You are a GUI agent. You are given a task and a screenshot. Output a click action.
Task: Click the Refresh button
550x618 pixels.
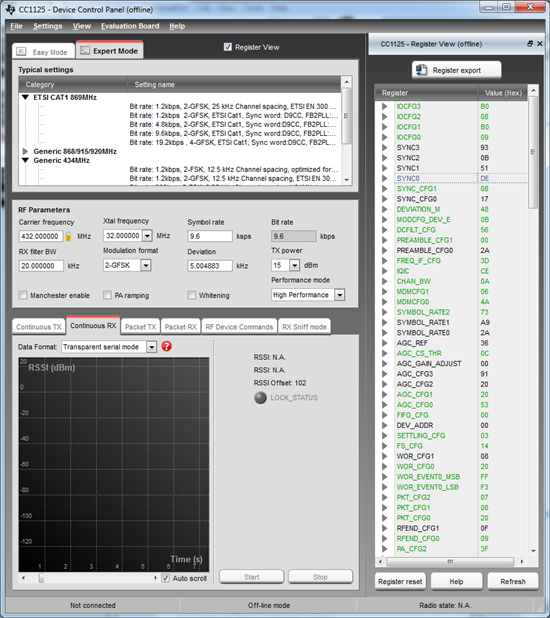click(513, 581)
